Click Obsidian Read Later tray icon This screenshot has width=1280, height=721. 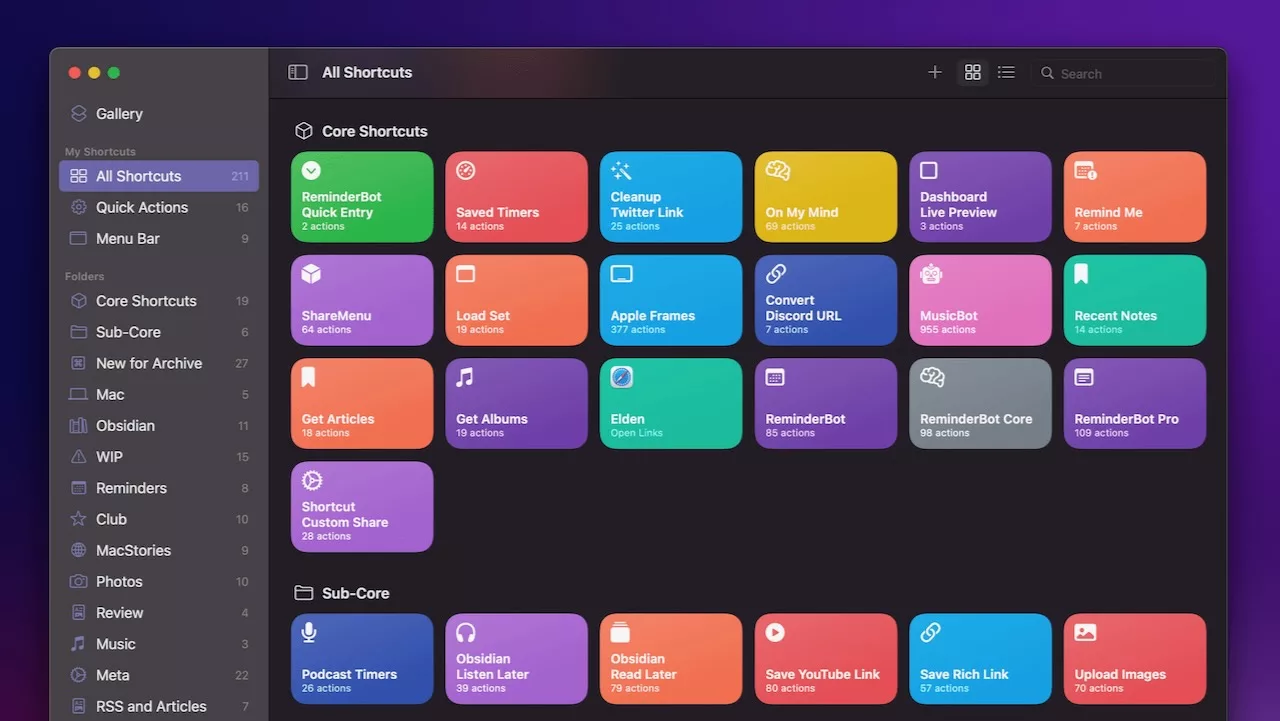pos(620,632)
